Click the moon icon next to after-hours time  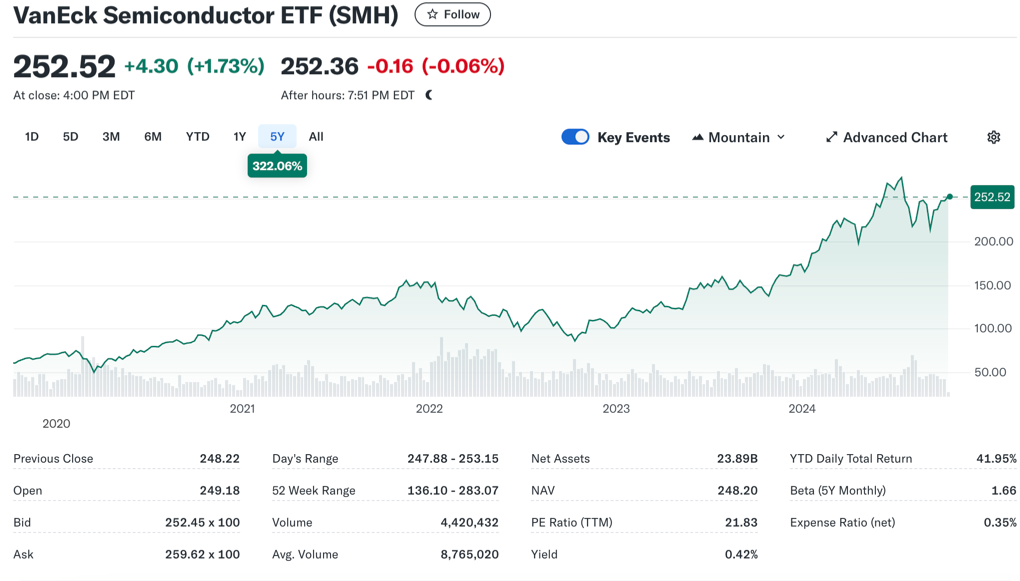(x=428, y=96)
